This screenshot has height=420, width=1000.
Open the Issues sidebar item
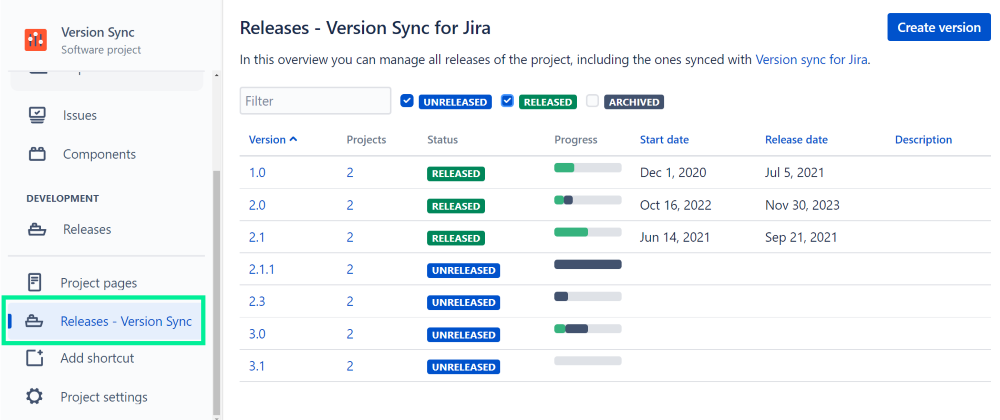pyautogui.click(x=80, y=115)
